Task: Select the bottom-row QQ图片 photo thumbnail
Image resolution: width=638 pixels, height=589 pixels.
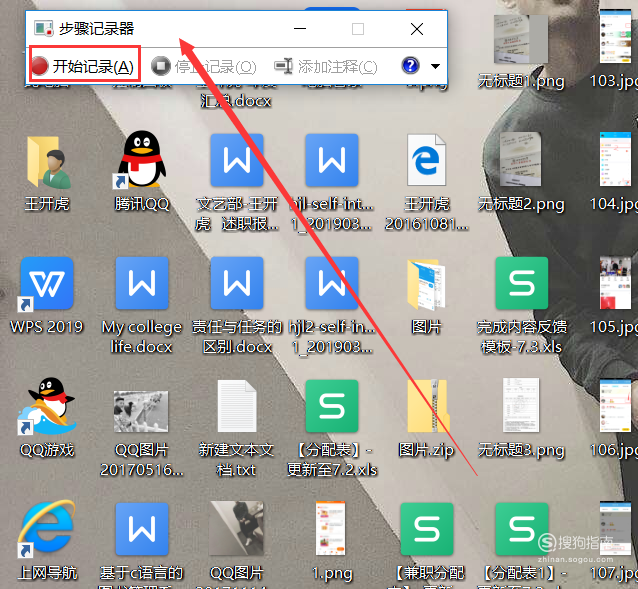Action: coord(237,528)
